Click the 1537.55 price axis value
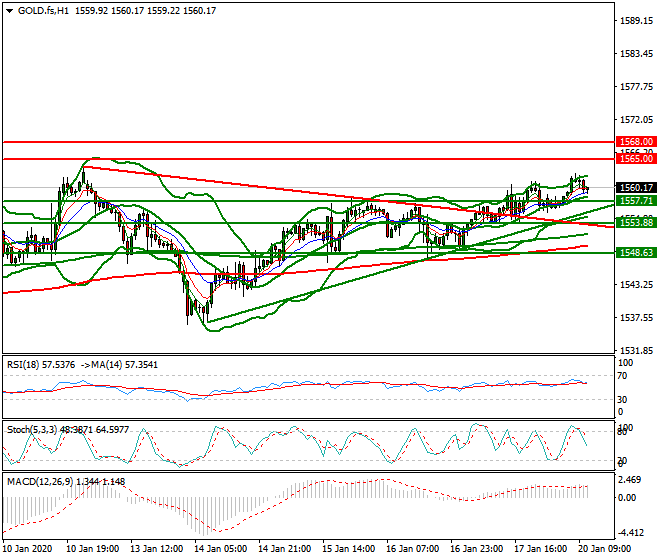This screenshot has height=560, width=660. click(x=636, y=317)
